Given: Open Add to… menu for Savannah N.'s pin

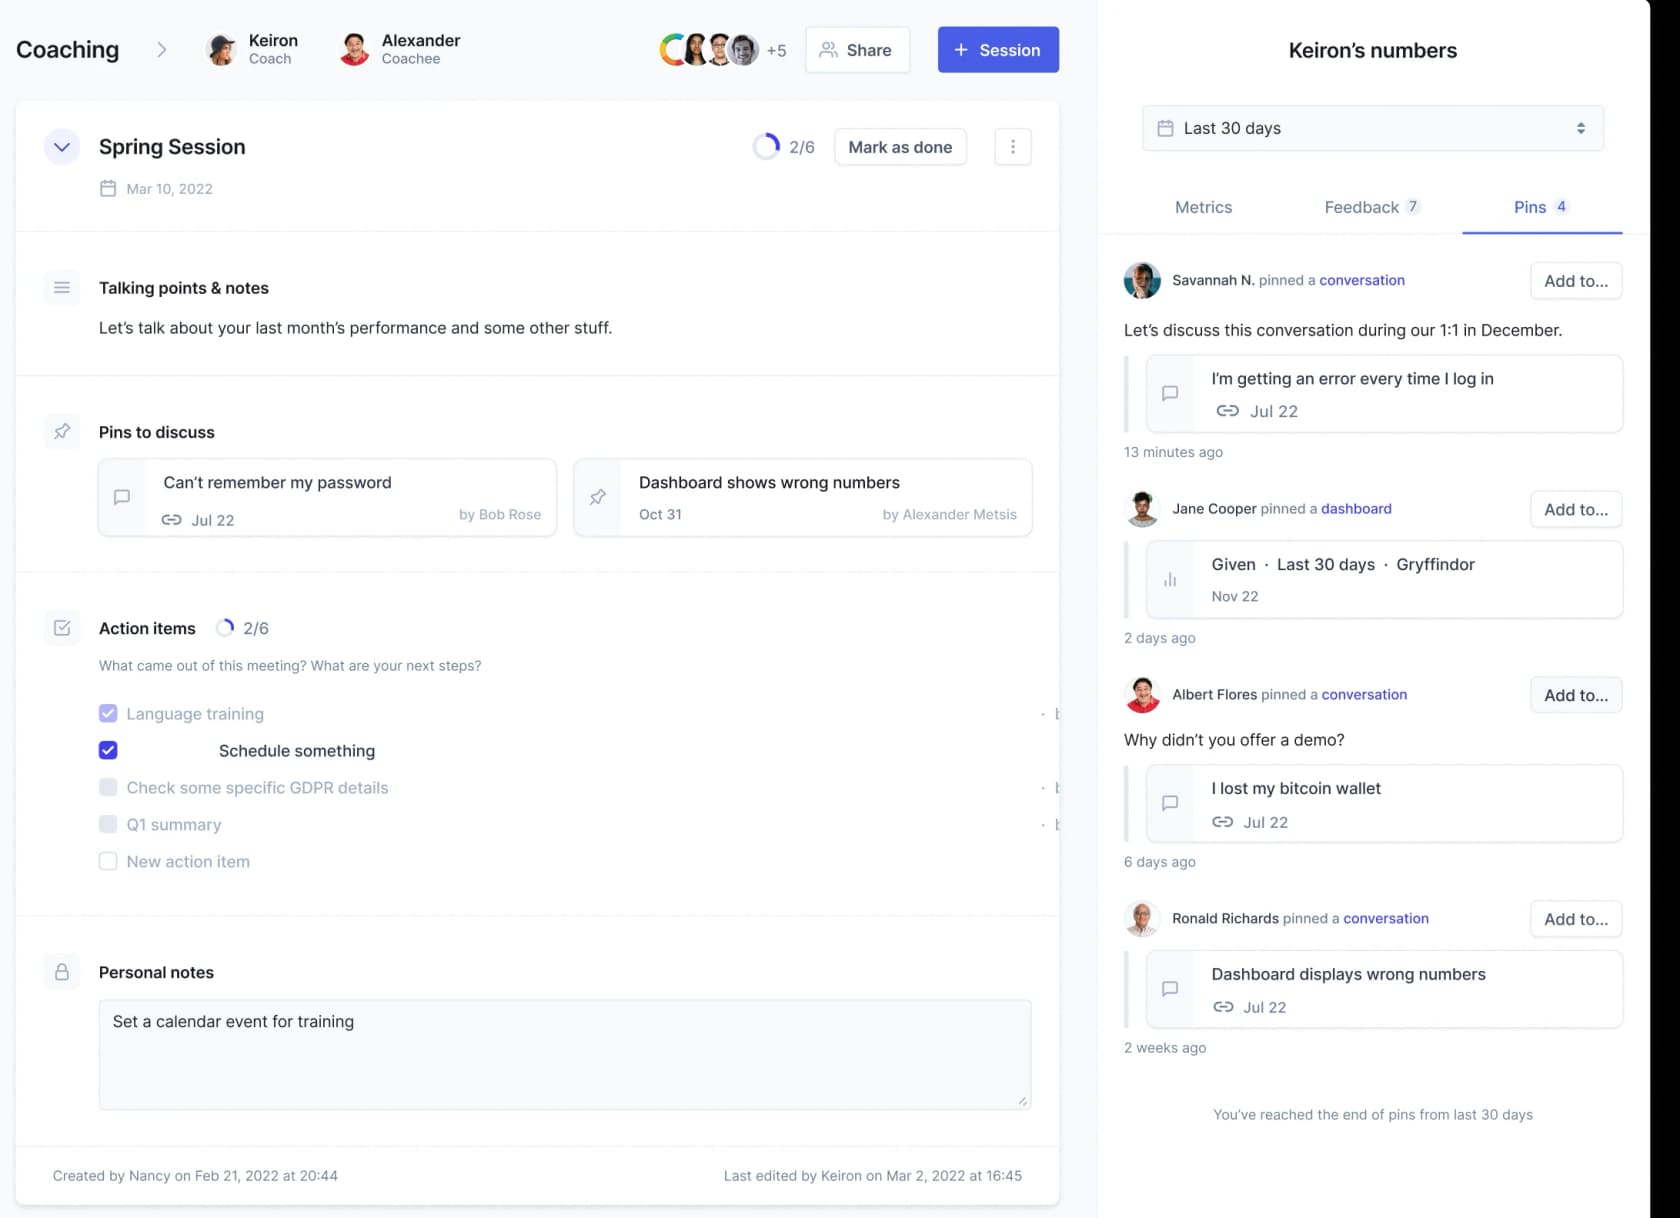Looking at the screenshot, I should pyautogui.click(x=1575, y=281).
